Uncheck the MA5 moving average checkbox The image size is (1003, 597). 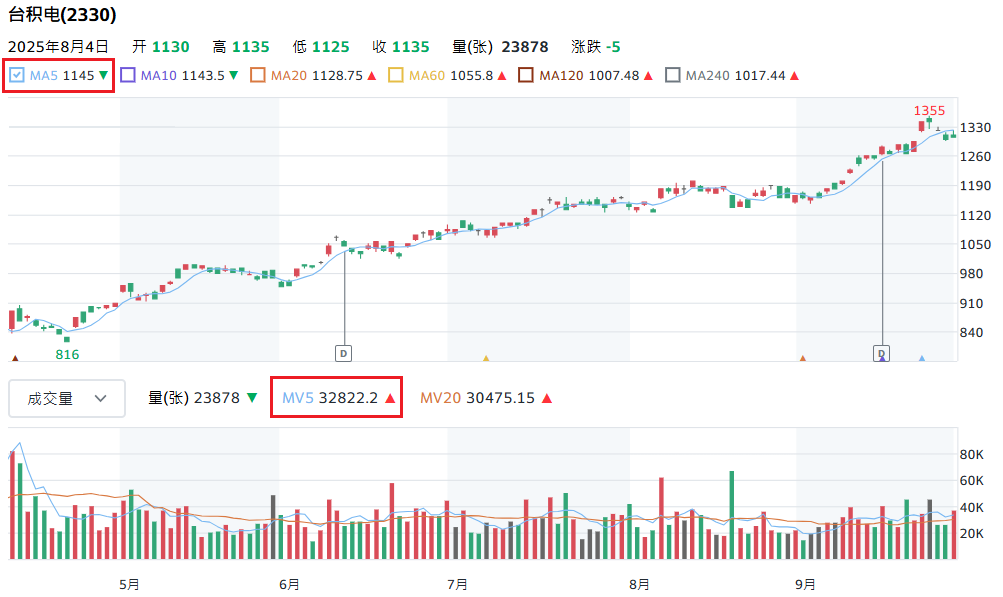point(17,76)
